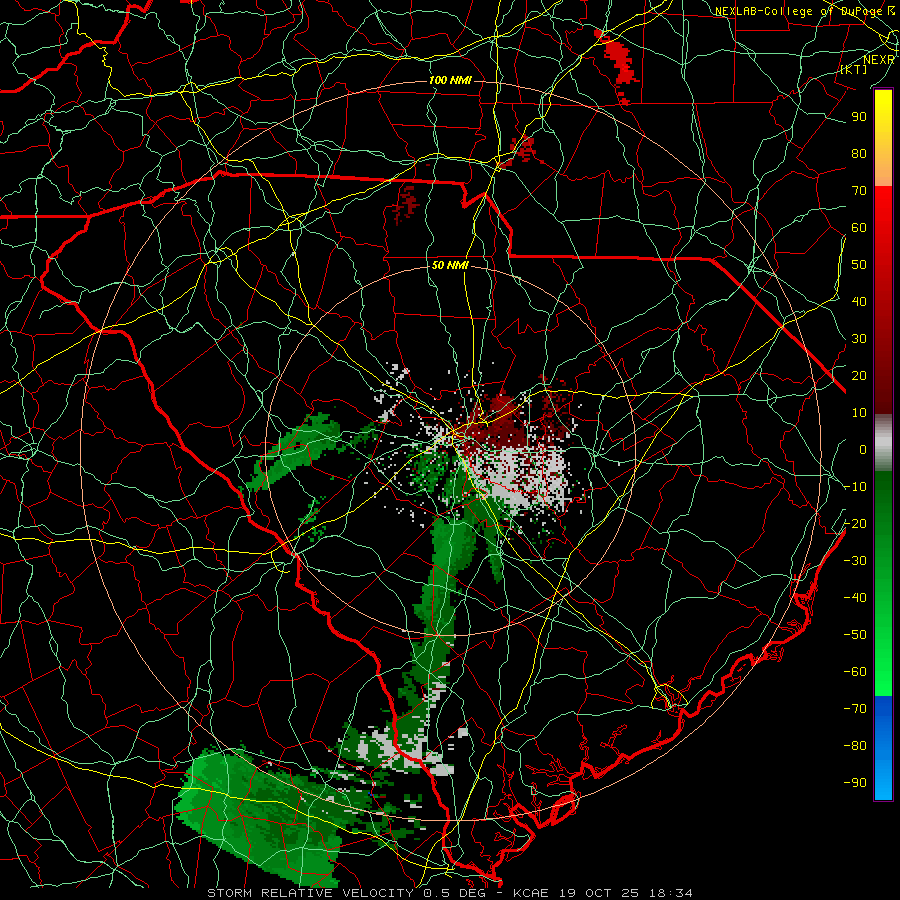The width and height of the screenshot is (900, 900).
Task: Click the 50 NMI range ring label
Action: pos(450,265)
